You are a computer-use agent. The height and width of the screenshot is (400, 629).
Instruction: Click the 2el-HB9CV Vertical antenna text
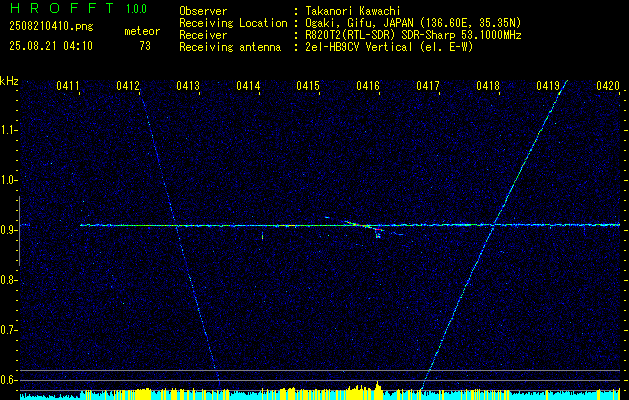tap(389, 47)
